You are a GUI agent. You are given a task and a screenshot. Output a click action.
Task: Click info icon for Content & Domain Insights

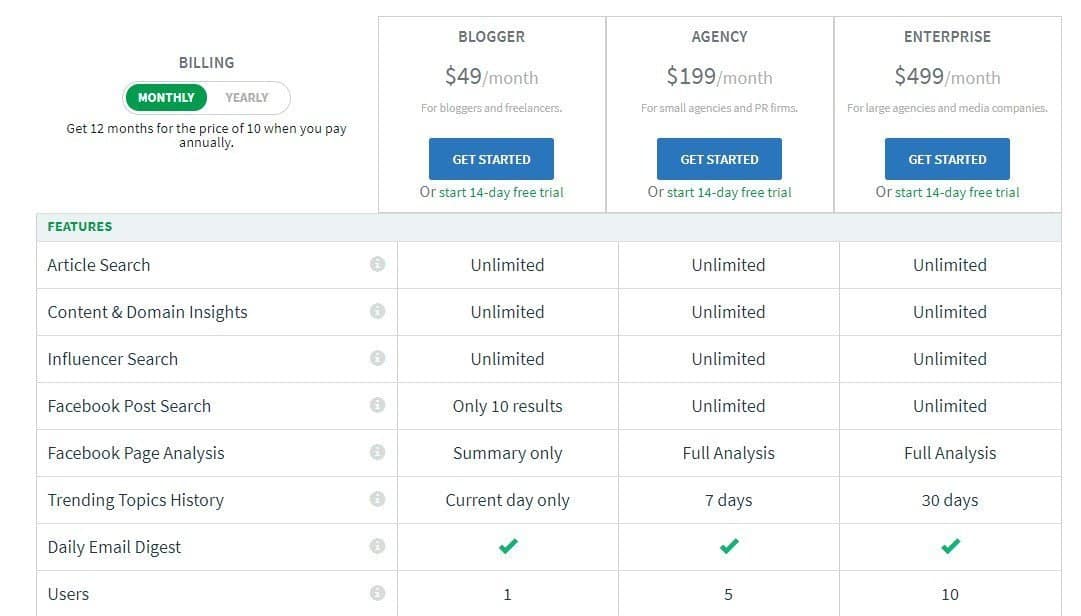(x=377, y=311)
